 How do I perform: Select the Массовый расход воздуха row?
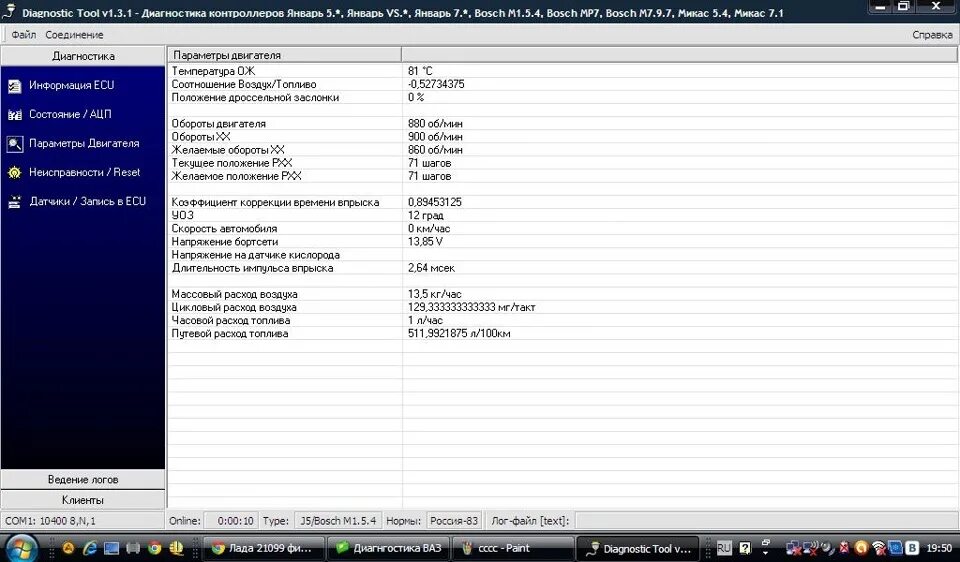point(562,294)
